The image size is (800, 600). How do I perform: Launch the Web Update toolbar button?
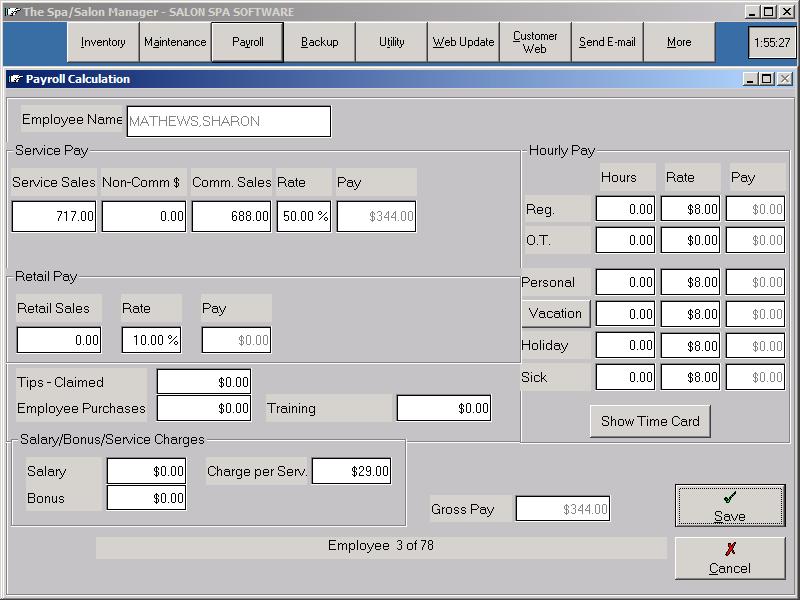click(x=463, y=42)
